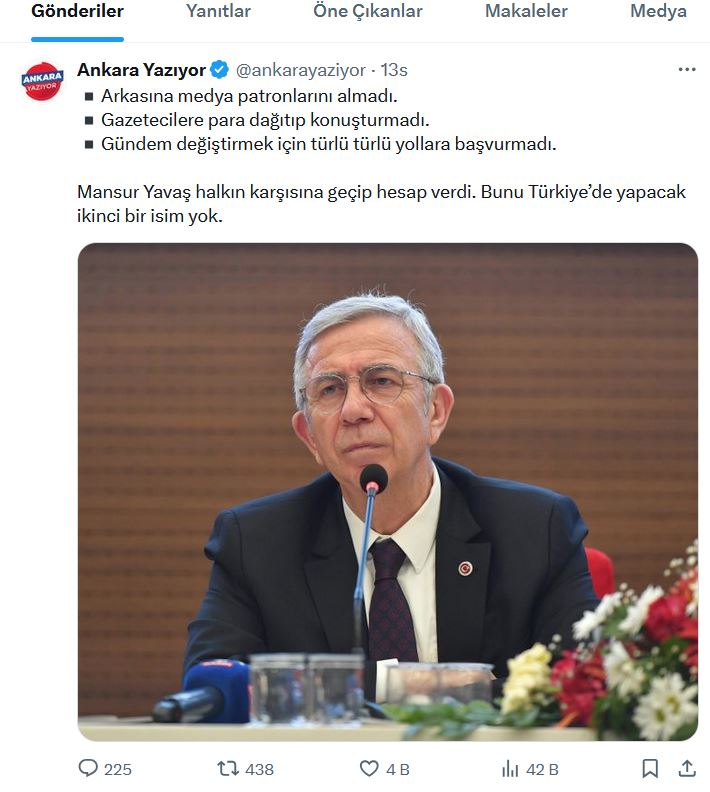710x792 pixels.
Task: View post analytics bar chart icon
Action: pos(510,769)
